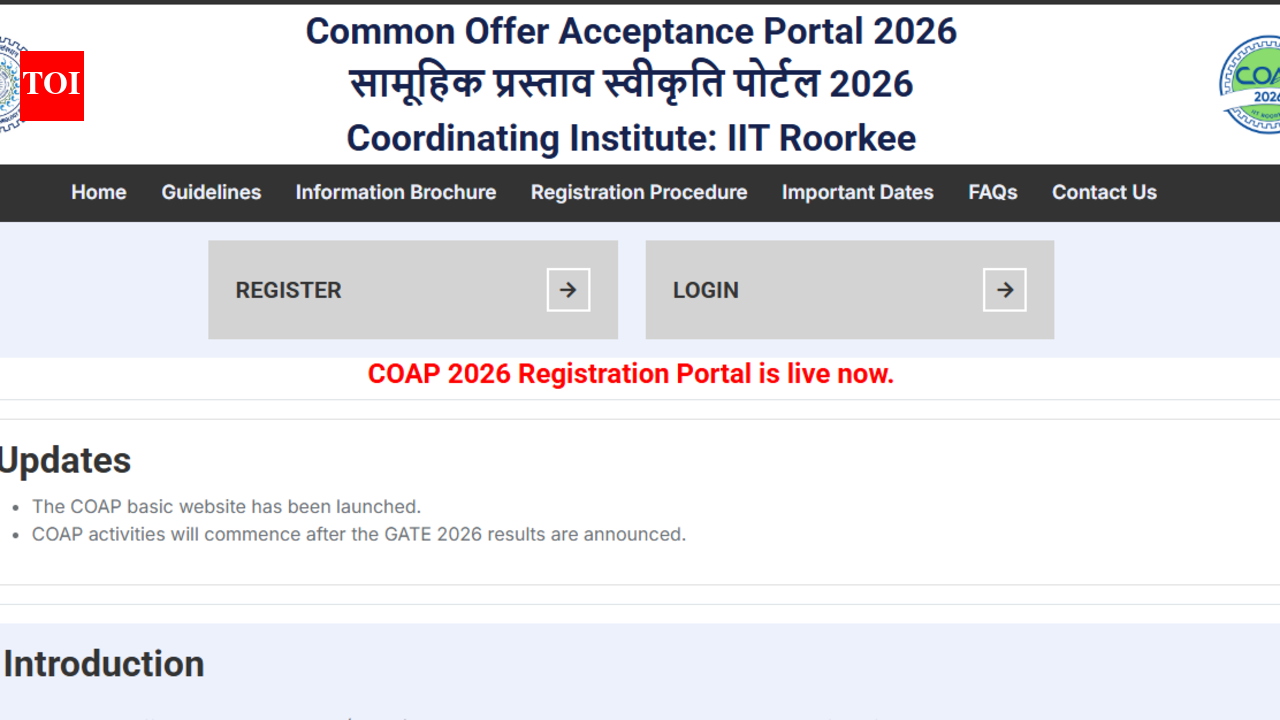This screenshot has width=1280, height=720.
Task: Open the FAQs page
Action: tap(992, 192)
